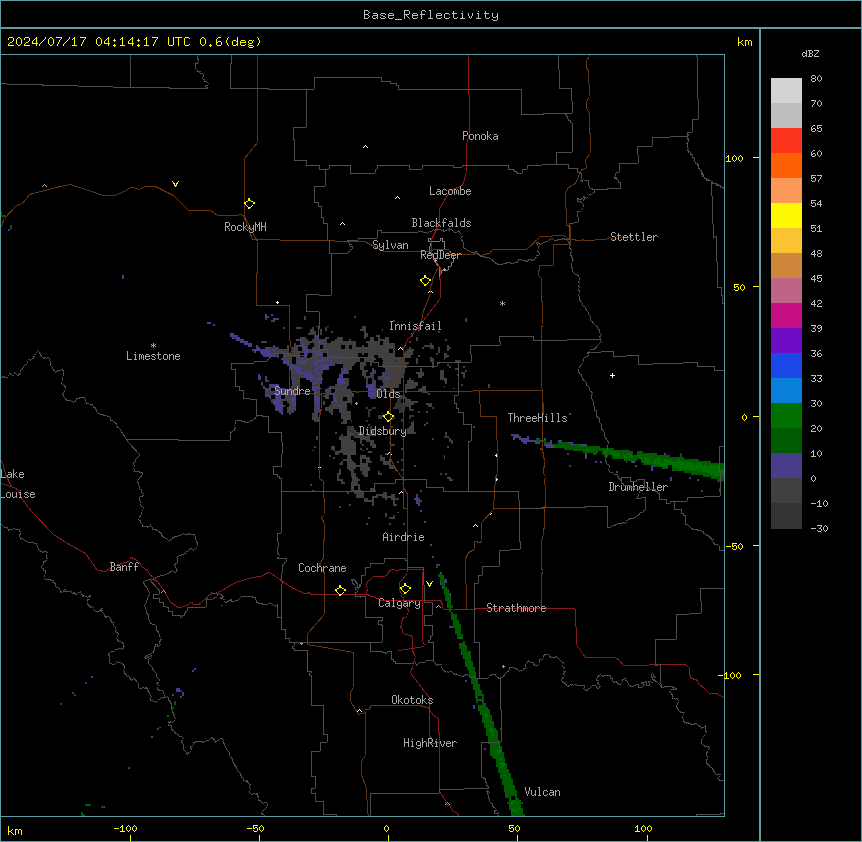Click the yellow diamond marker near Didsbury
The height and width of the screenshot is (842, 862).
pos(389,417)
